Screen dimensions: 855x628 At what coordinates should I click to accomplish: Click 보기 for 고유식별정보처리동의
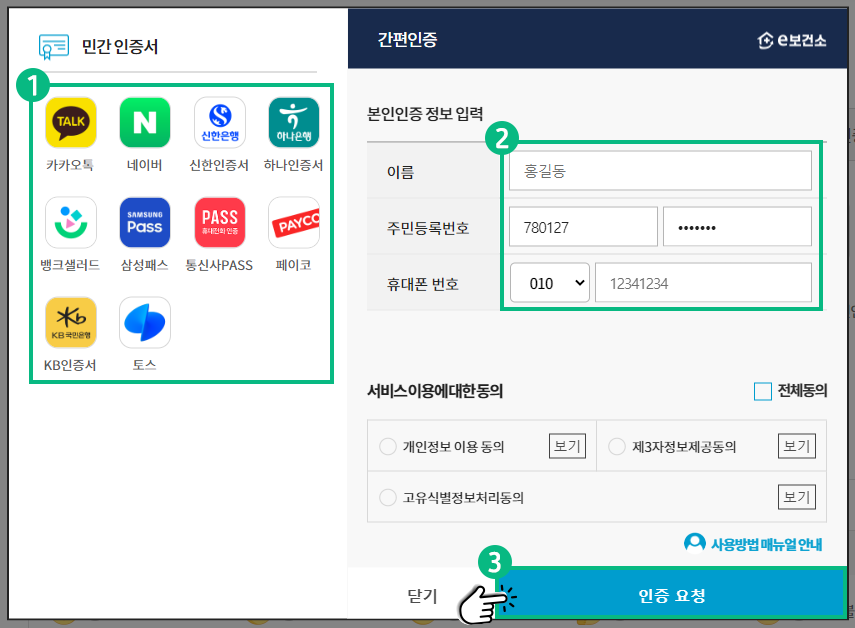point(797,497)
